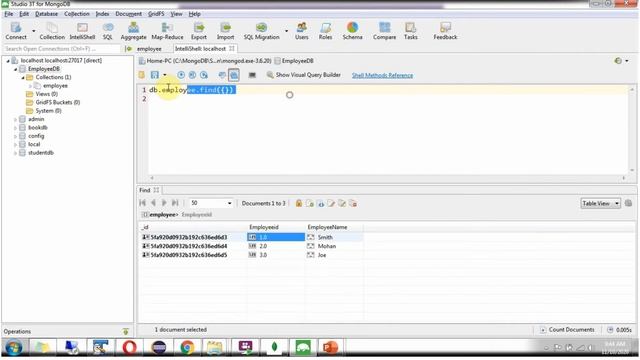The height and width of the screenshot is (360, 640).
Task: Collapse the localhost connection node
Action: point(8,60)
